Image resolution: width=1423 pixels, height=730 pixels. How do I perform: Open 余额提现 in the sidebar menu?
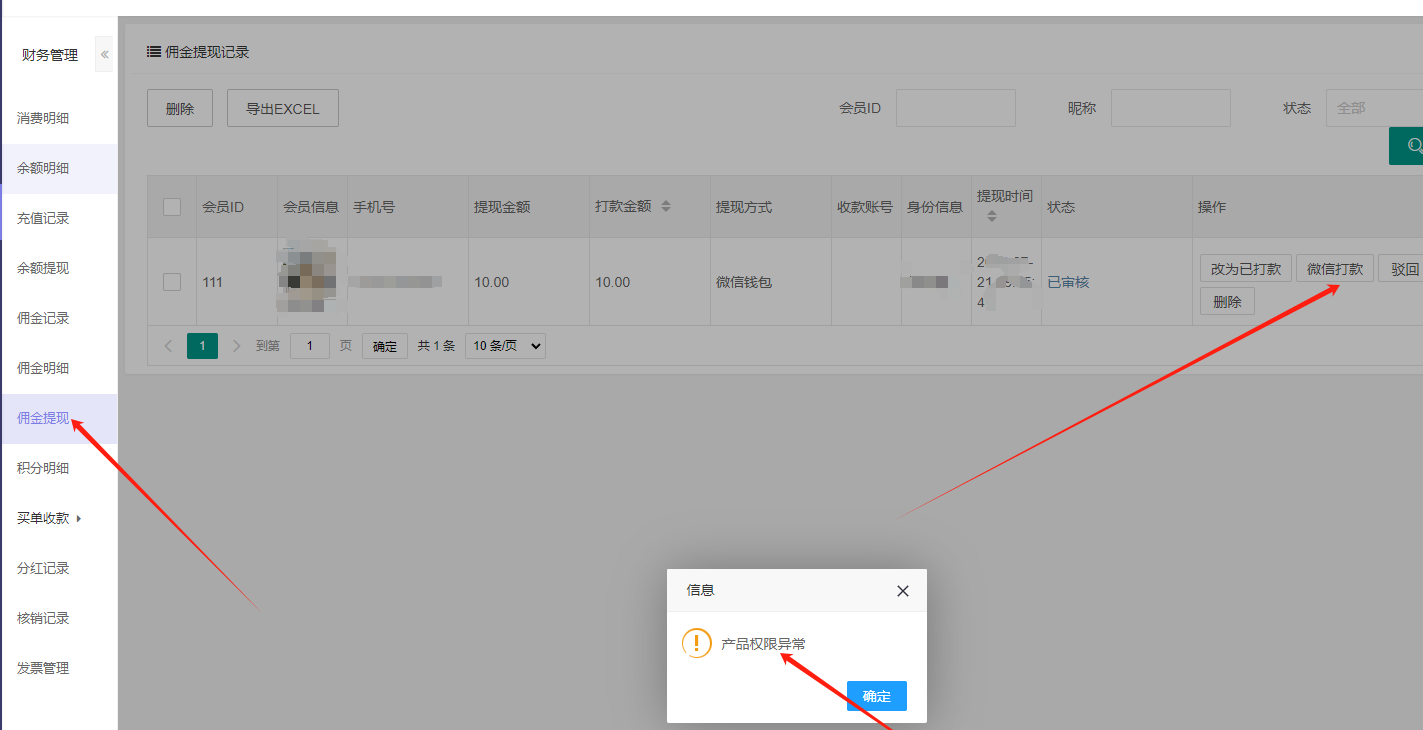[43, 268]
